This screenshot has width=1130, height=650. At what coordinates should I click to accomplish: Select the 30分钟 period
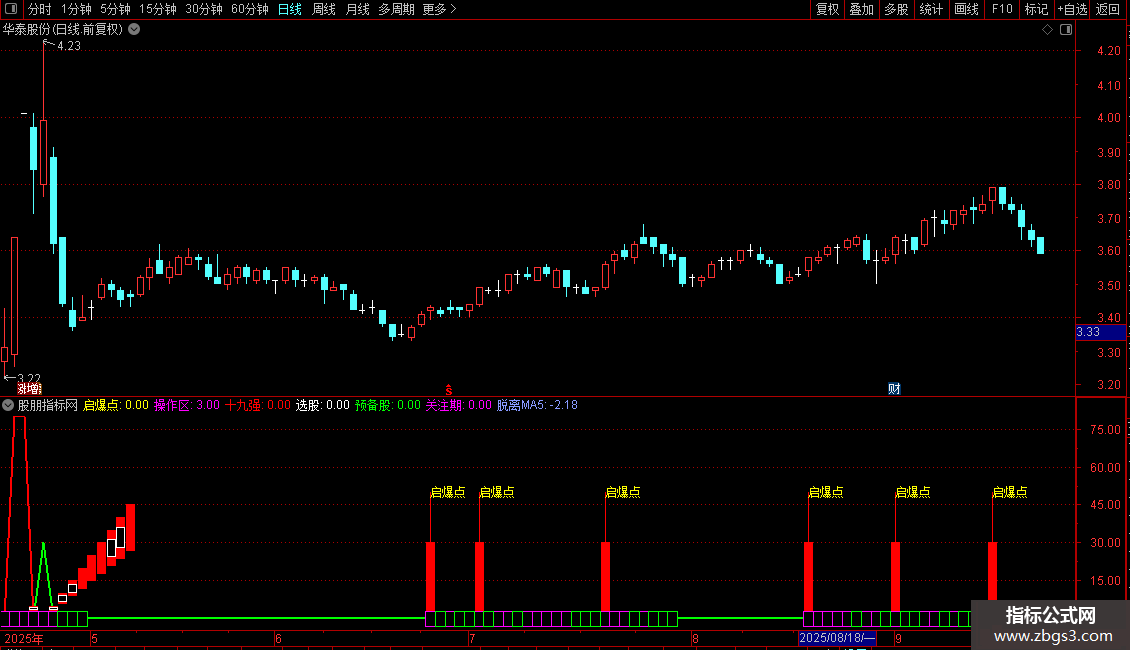203,9
